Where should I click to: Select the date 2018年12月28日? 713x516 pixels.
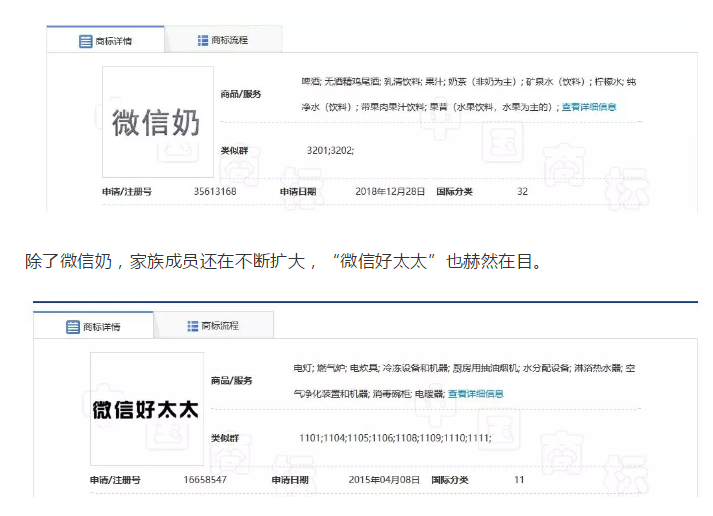point(390,191)
